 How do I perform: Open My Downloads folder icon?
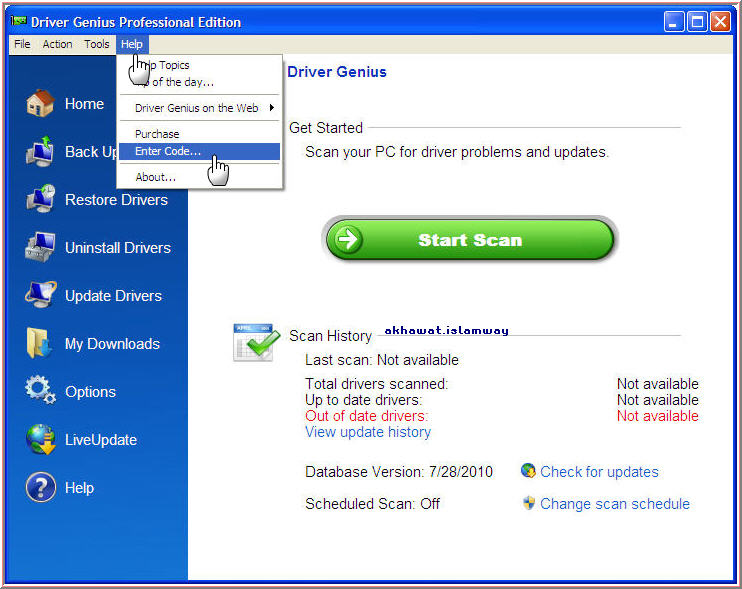(40, 344)
